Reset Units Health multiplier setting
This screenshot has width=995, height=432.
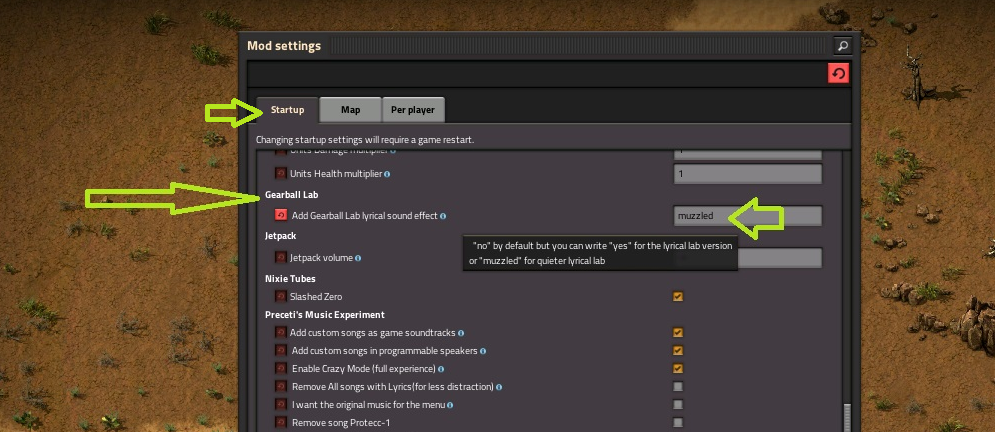[x=280, y=173]
